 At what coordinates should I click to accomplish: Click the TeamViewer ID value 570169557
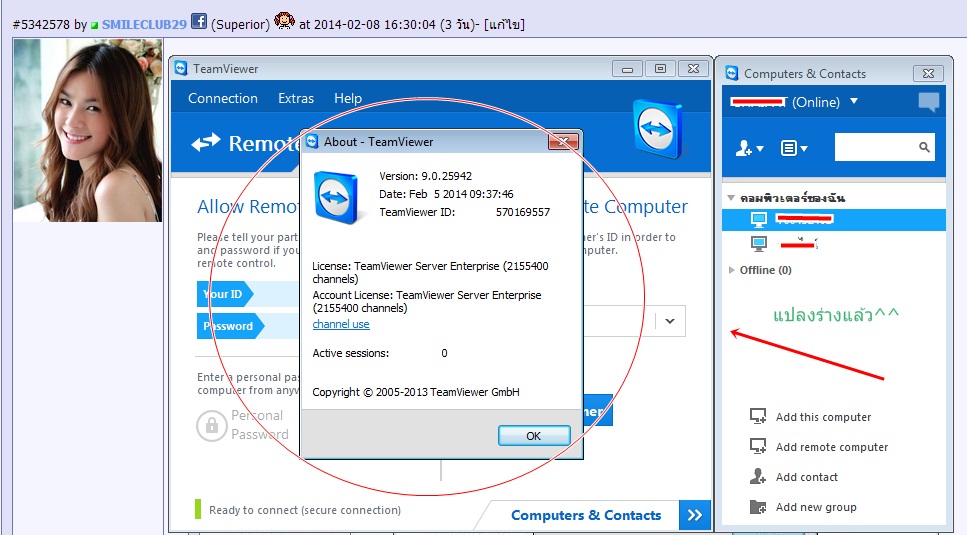523,212
